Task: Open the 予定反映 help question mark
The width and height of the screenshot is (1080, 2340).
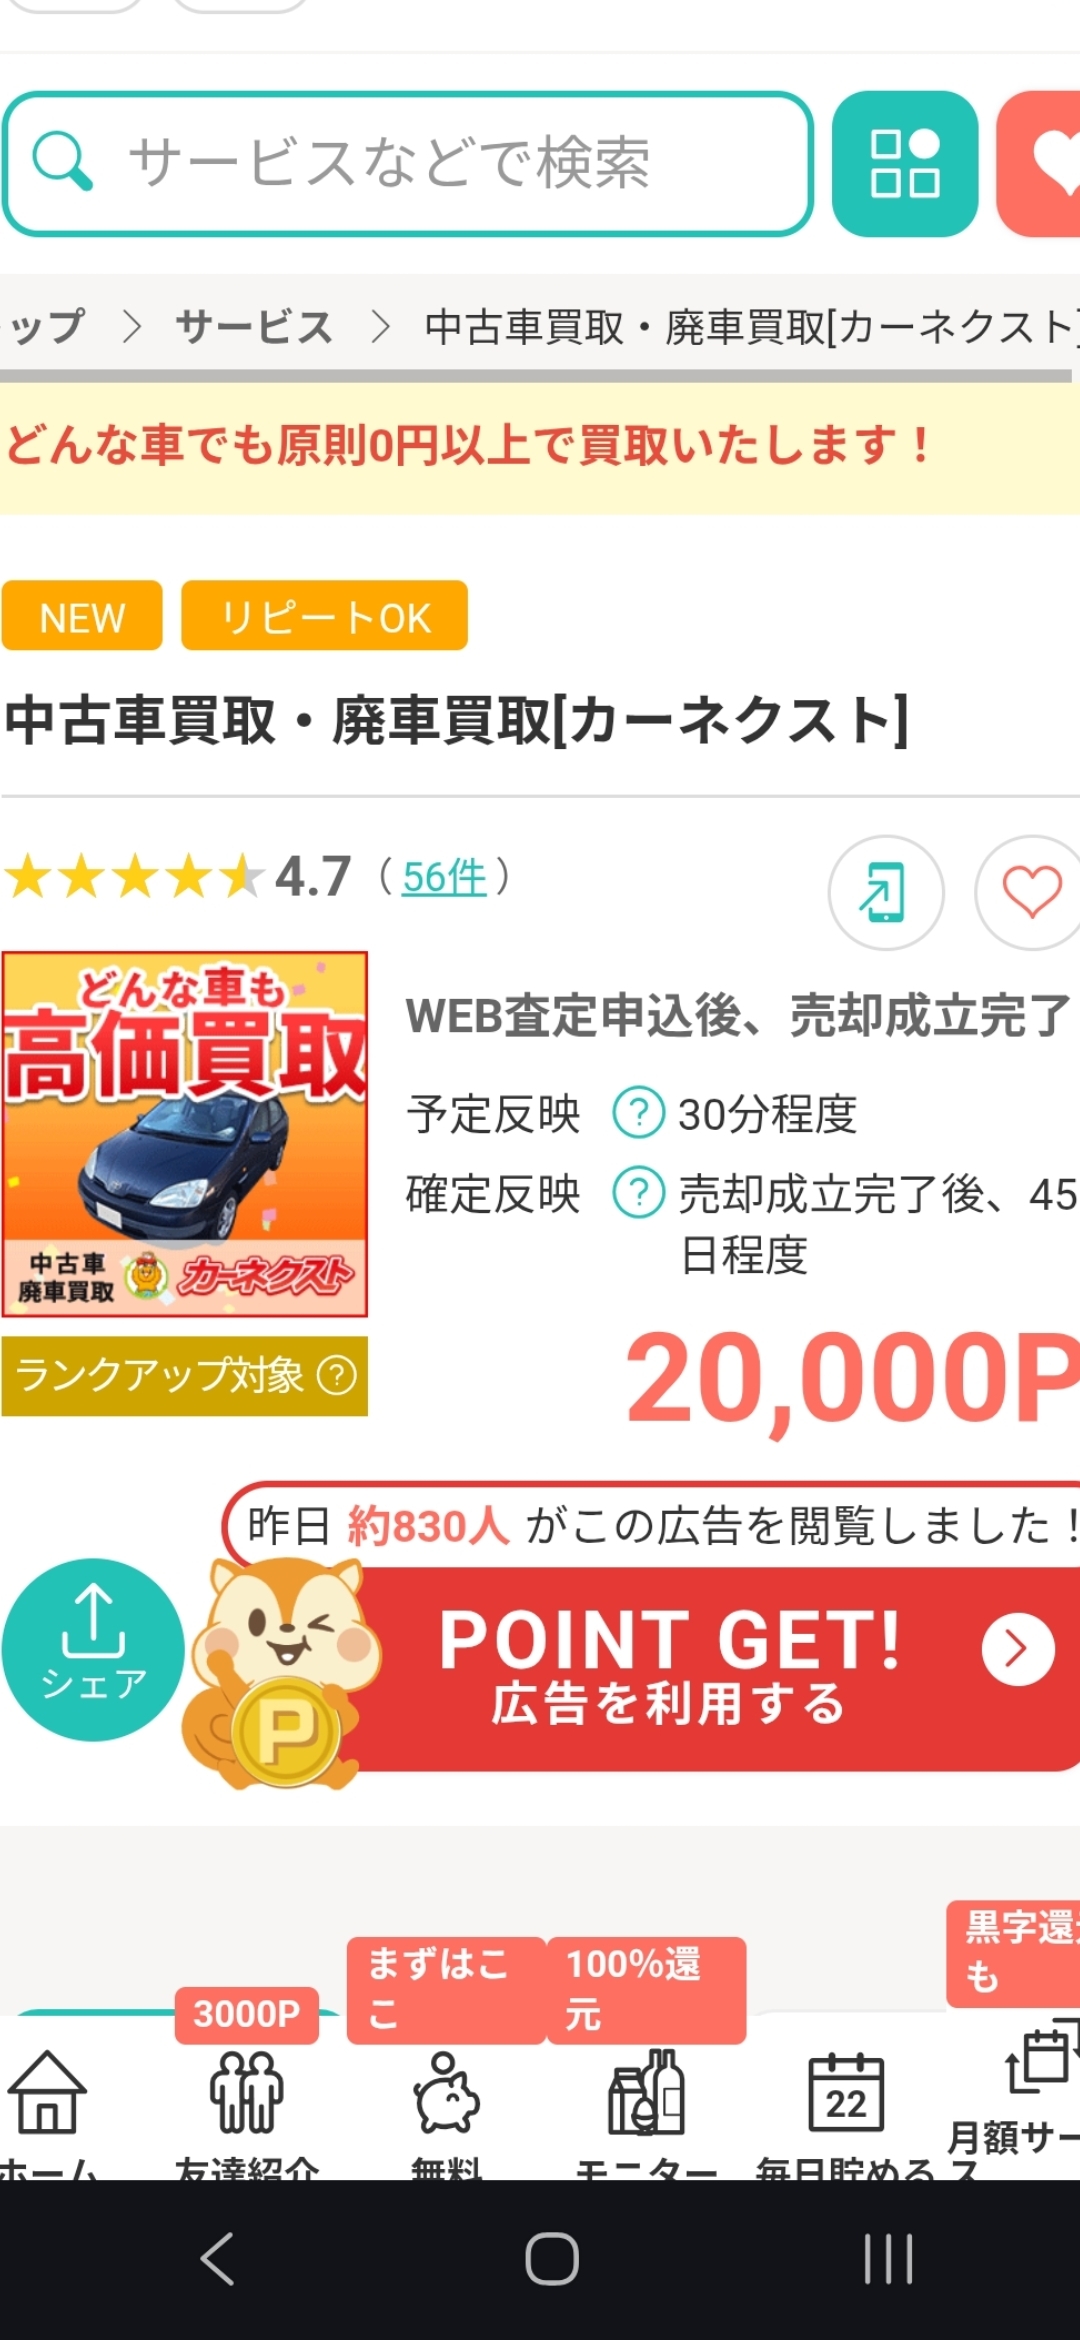Action: click(638, 1112)
